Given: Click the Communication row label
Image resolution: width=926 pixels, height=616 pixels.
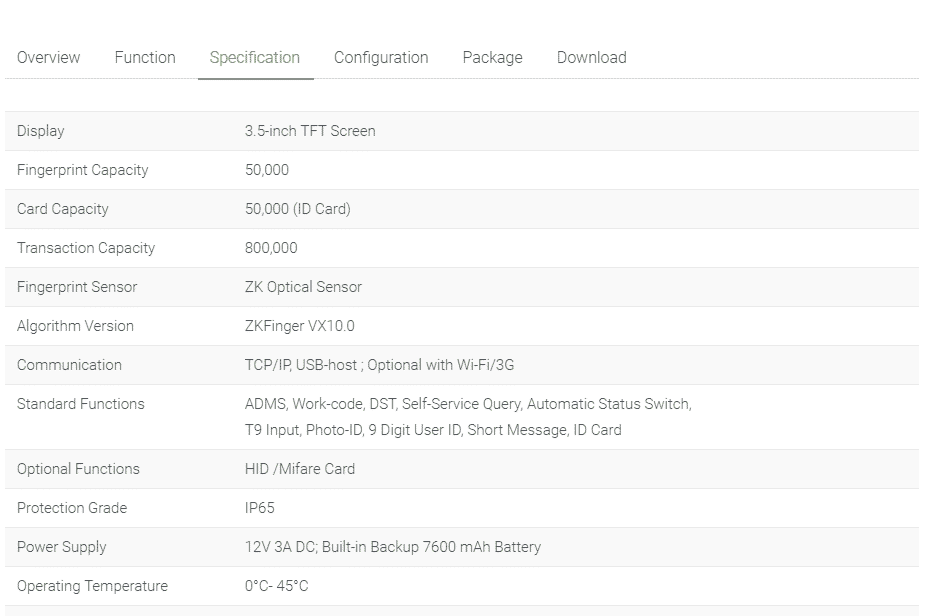Looking at the screenshot, I should pos(70,365).
